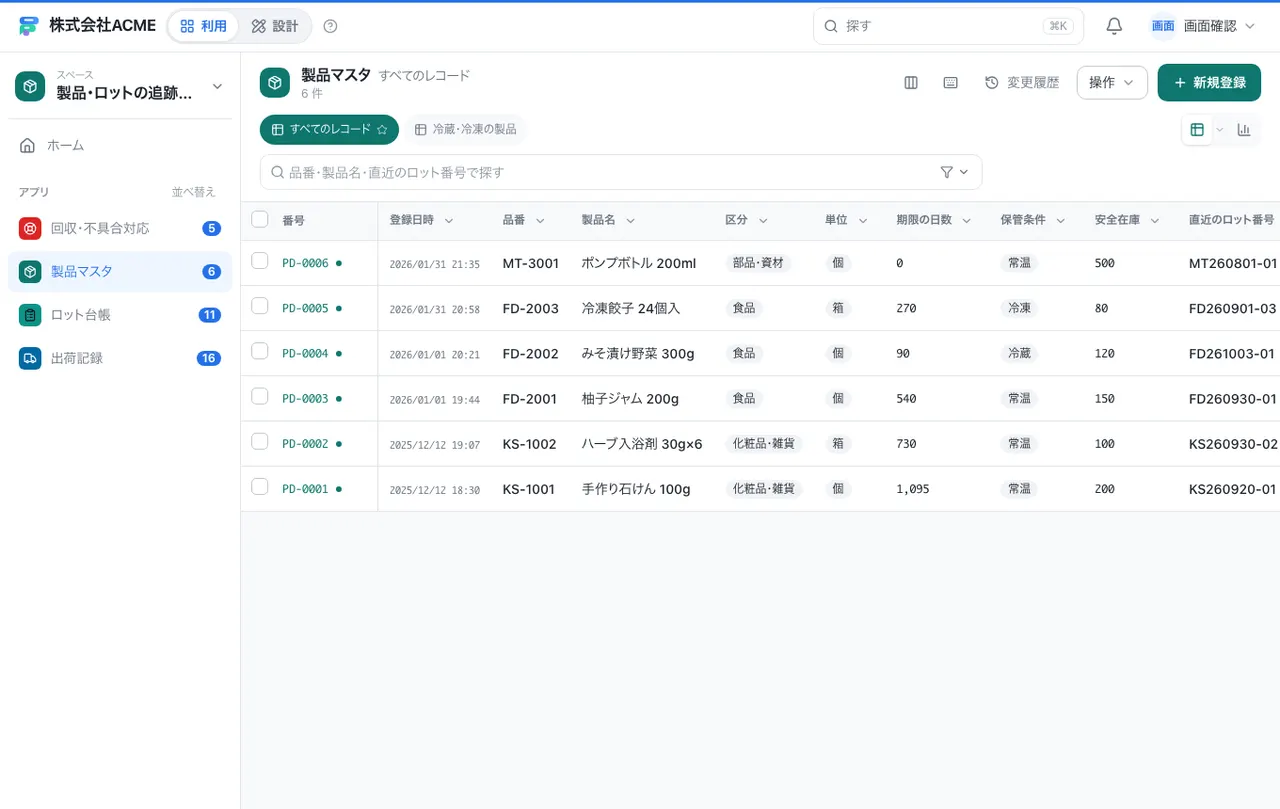The image size is (1280, 809).
Task: Open the 操作 dropdown menu
Action: 1112,83
